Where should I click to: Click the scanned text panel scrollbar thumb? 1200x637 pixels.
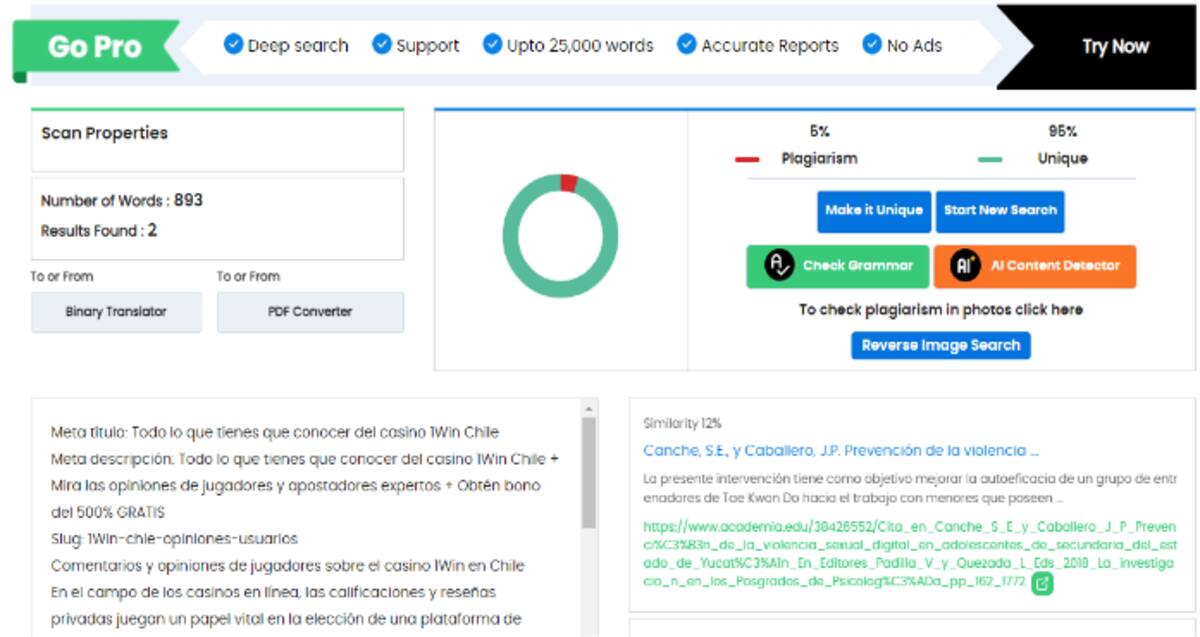(x=589, y=470)
